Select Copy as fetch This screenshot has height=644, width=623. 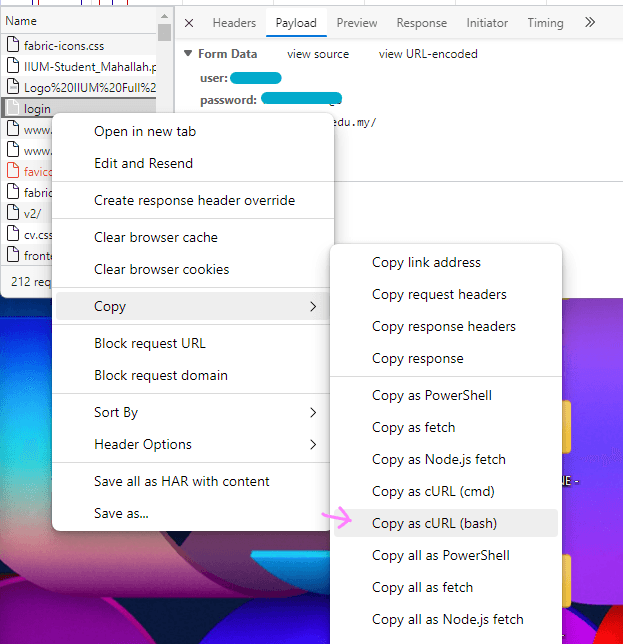click(446, 428)
